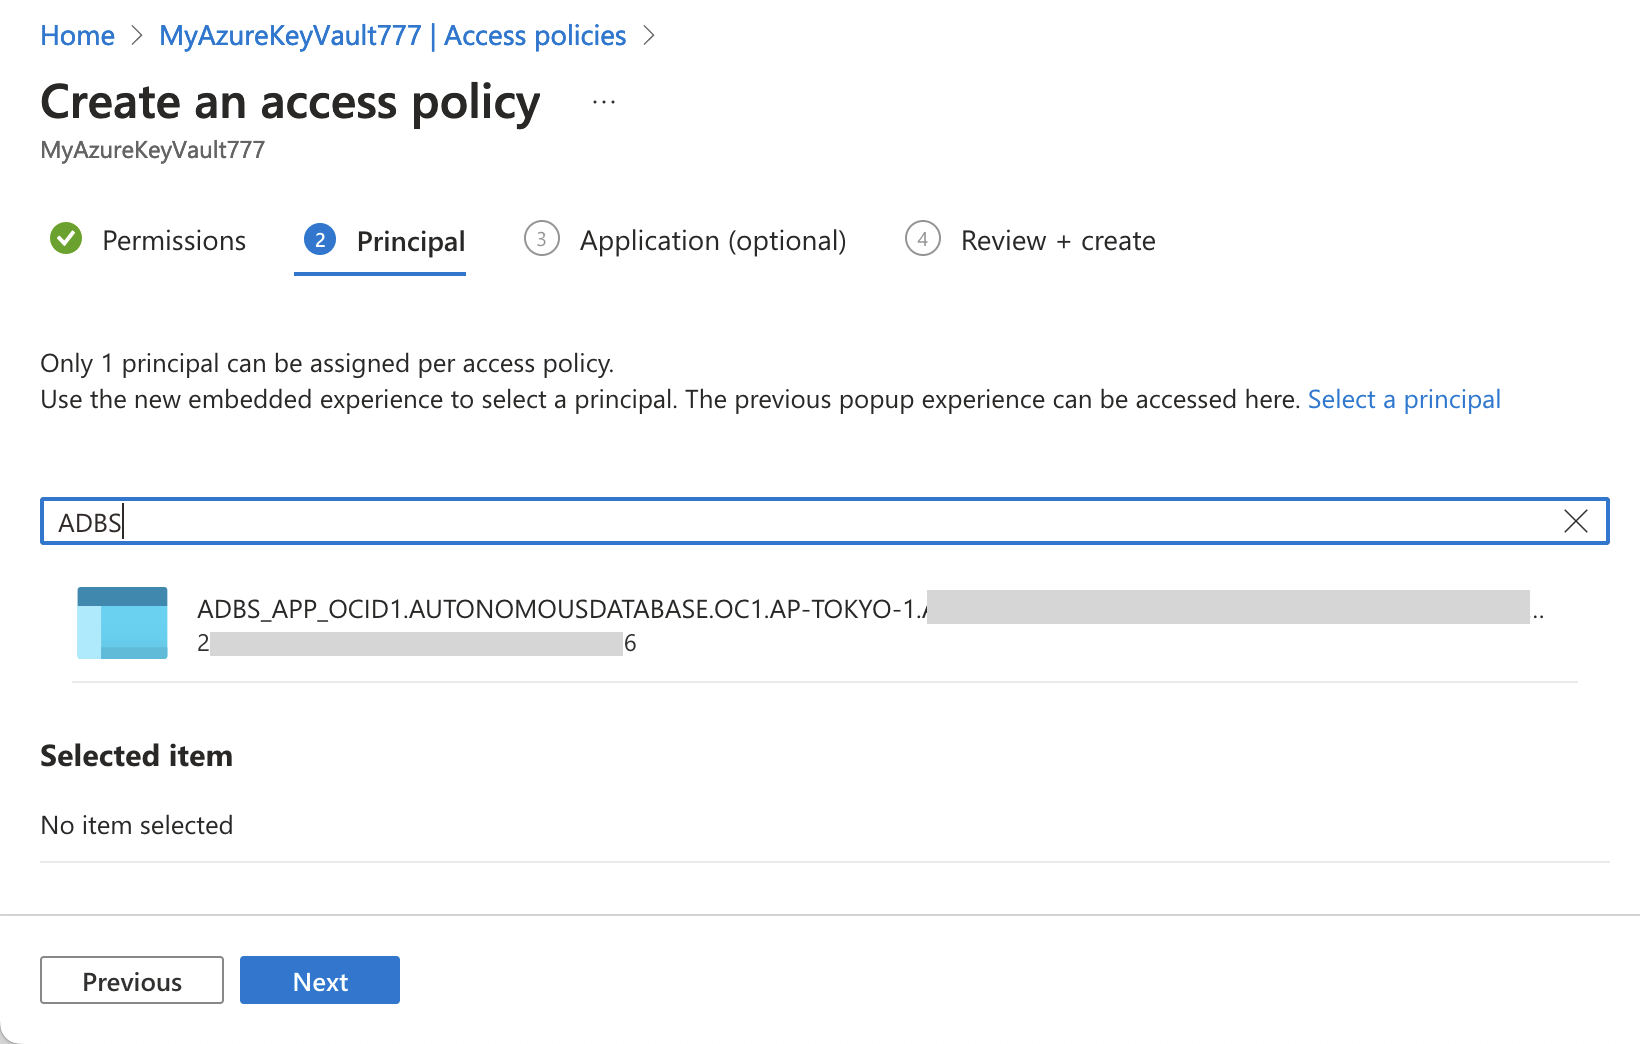
Task: Focus the principal search input field
Action: tap(800, 521)
